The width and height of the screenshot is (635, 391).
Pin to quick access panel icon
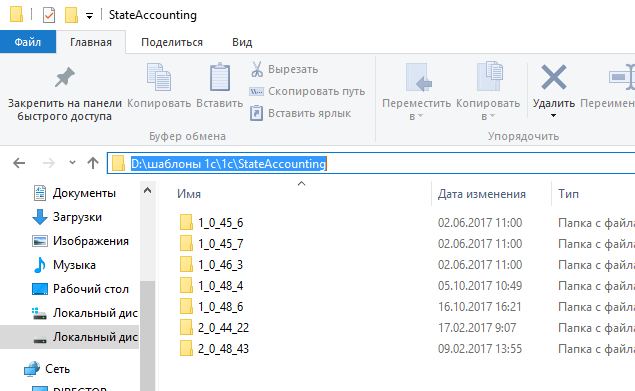tap(65, 77)
